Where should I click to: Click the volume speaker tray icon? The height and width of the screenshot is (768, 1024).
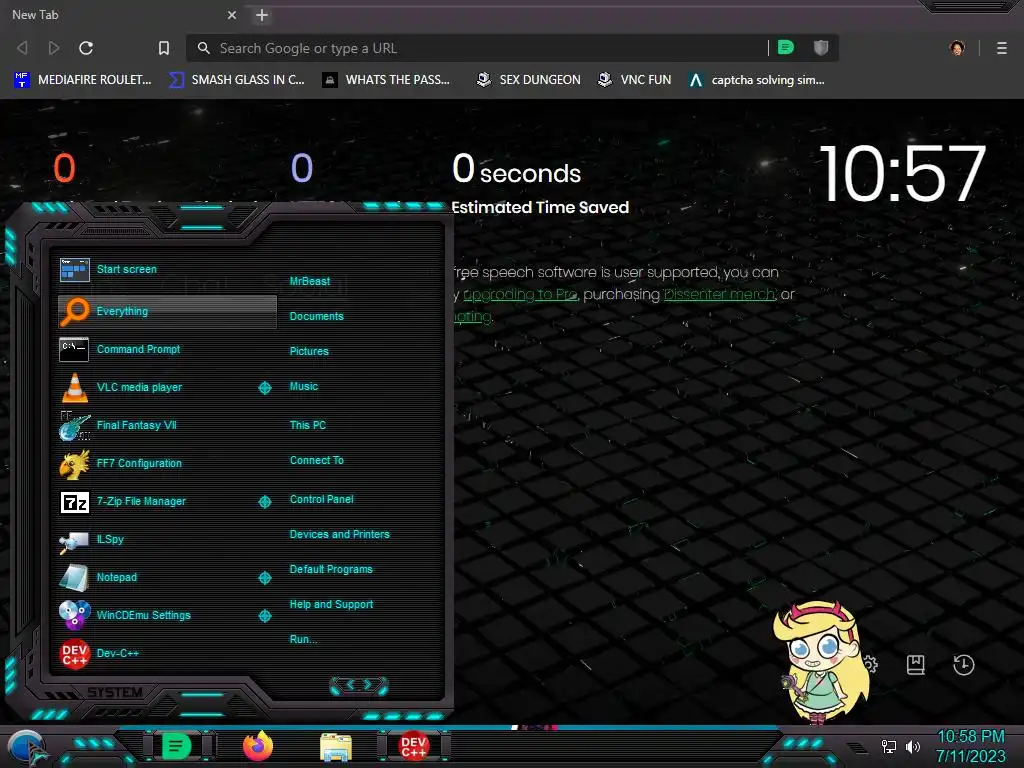913,746
